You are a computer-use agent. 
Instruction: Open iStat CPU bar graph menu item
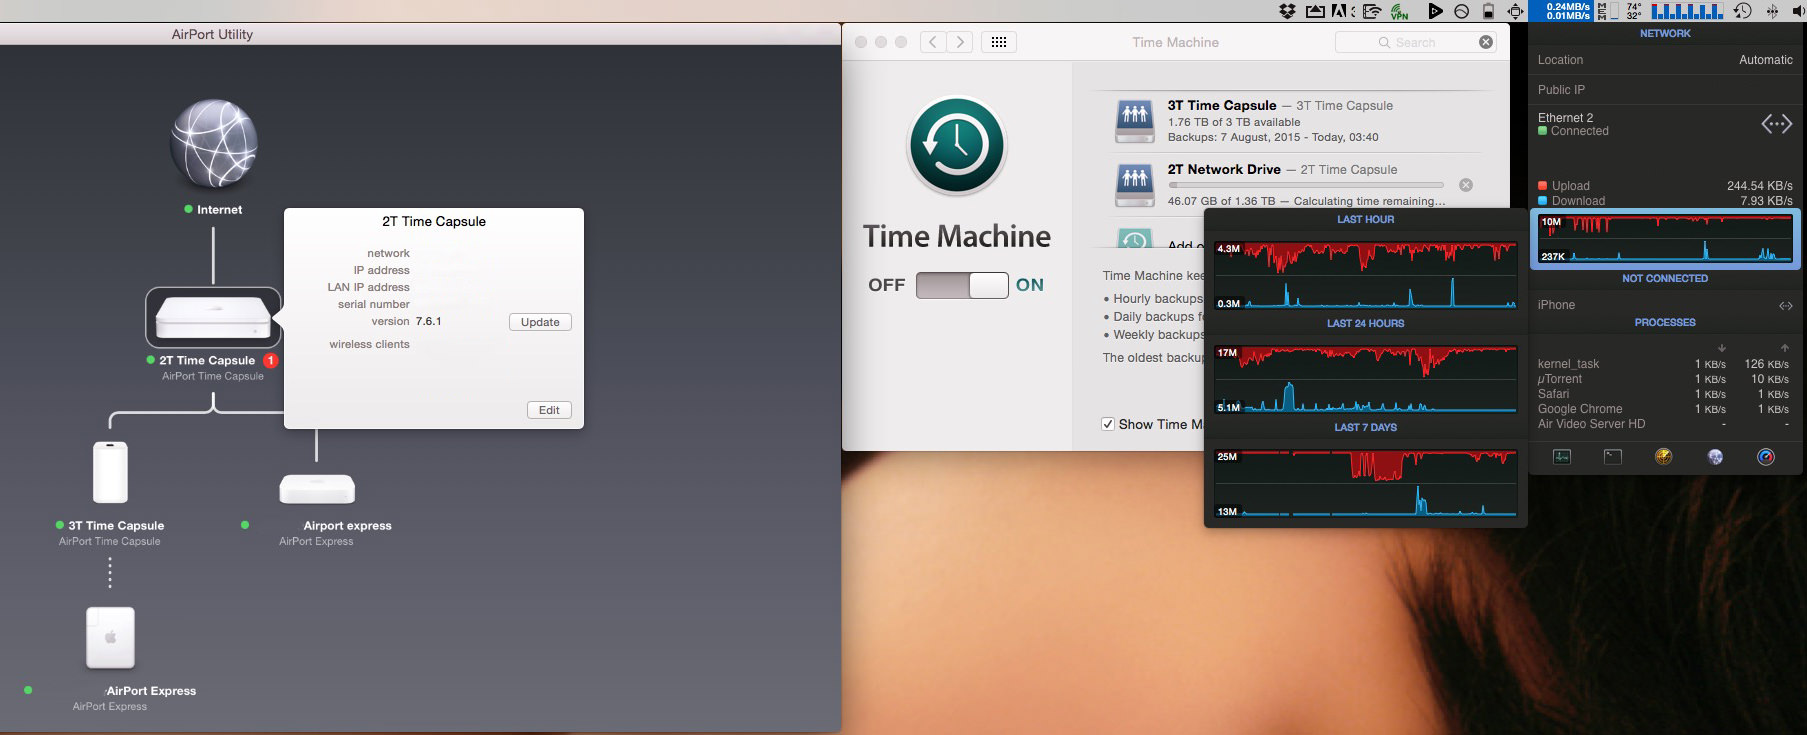[x=1686, y=11]
